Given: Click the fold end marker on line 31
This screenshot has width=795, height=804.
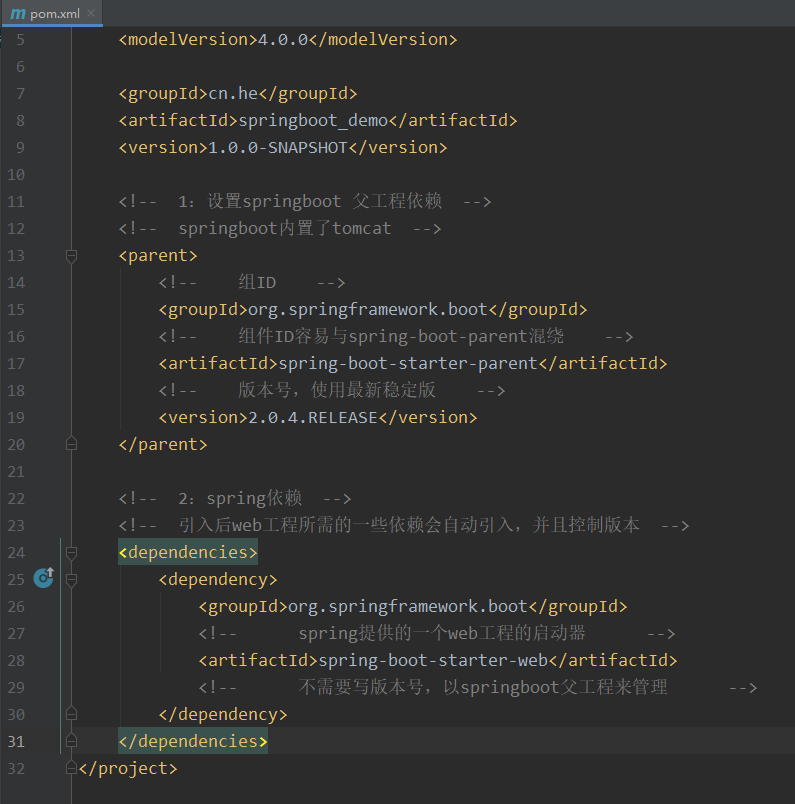Looking at the screenshot, I should (x=71, y=741).
